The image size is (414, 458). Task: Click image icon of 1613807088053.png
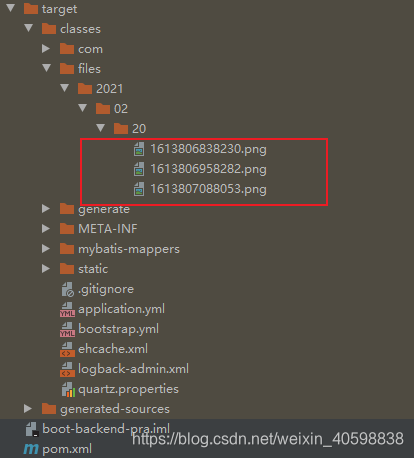tap(139, 189)
